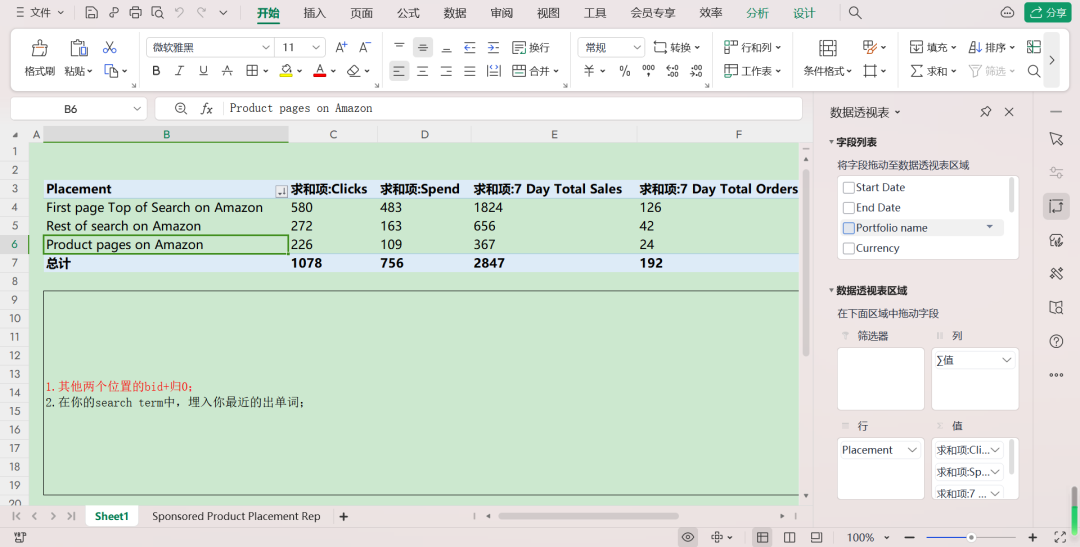Open the search magnifier in menu bar

855,12
